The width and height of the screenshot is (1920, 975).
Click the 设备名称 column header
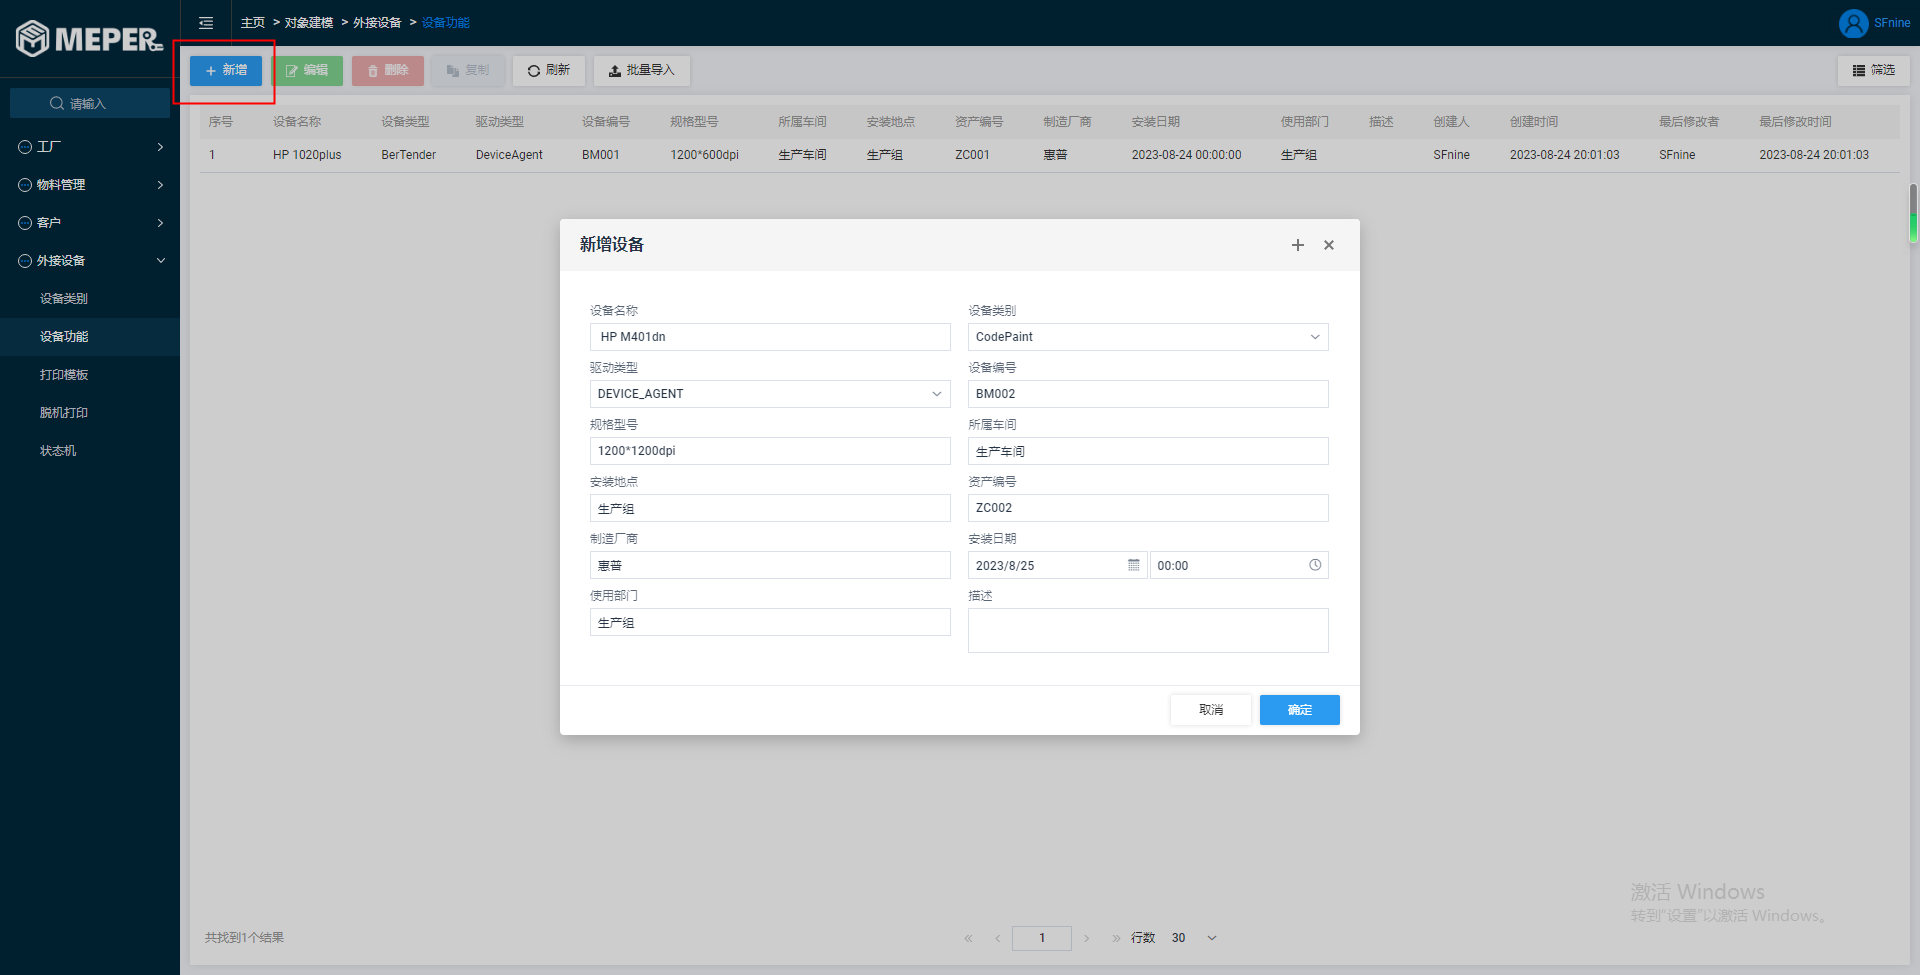pos(297,122)
